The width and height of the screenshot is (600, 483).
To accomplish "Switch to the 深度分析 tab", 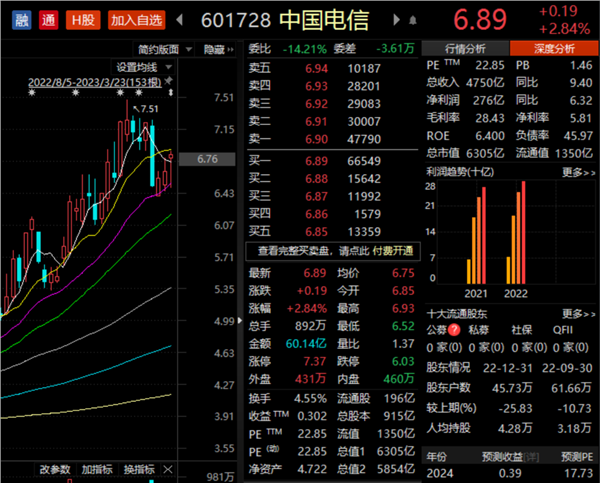I will (x=552, y=48).
